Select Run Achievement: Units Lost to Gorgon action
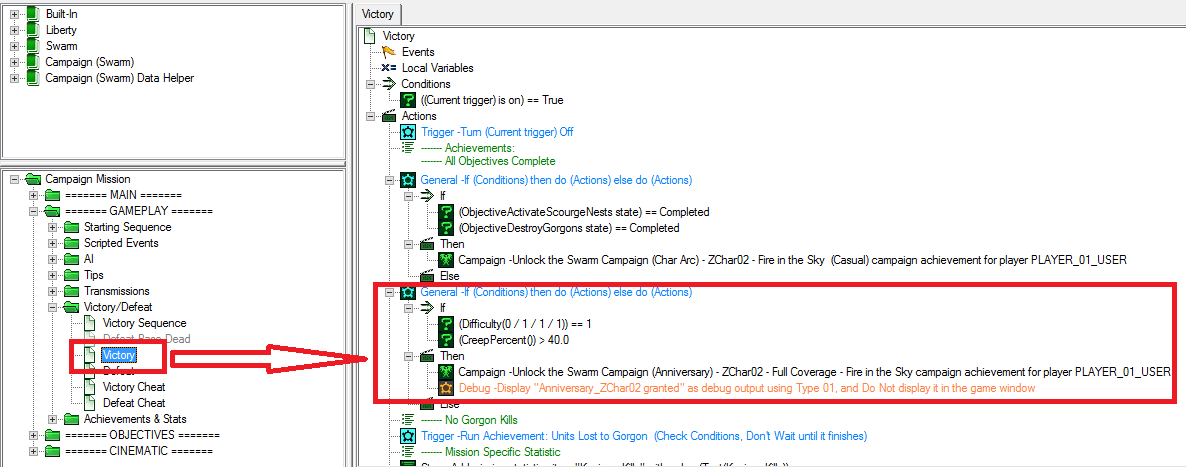The image size is (1186, 467). click(644, 436)
